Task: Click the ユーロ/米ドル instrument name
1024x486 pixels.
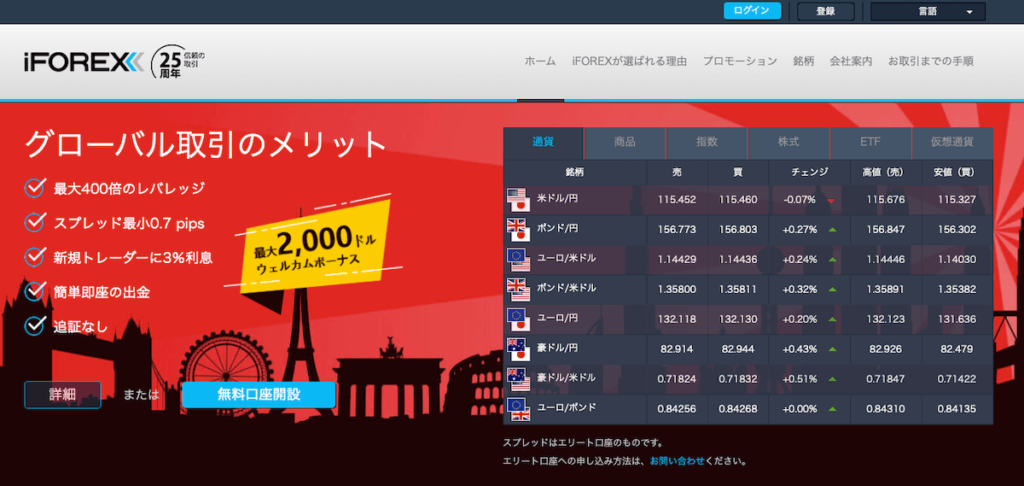Action: pos(566,258)
